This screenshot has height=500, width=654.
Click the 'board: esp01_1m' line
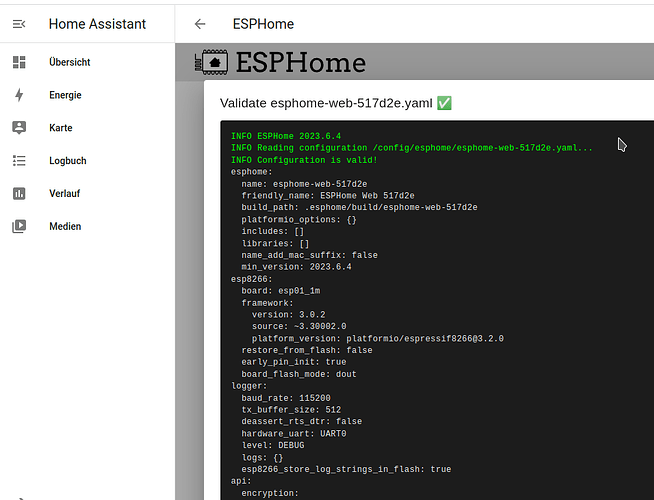coord(281,291)
